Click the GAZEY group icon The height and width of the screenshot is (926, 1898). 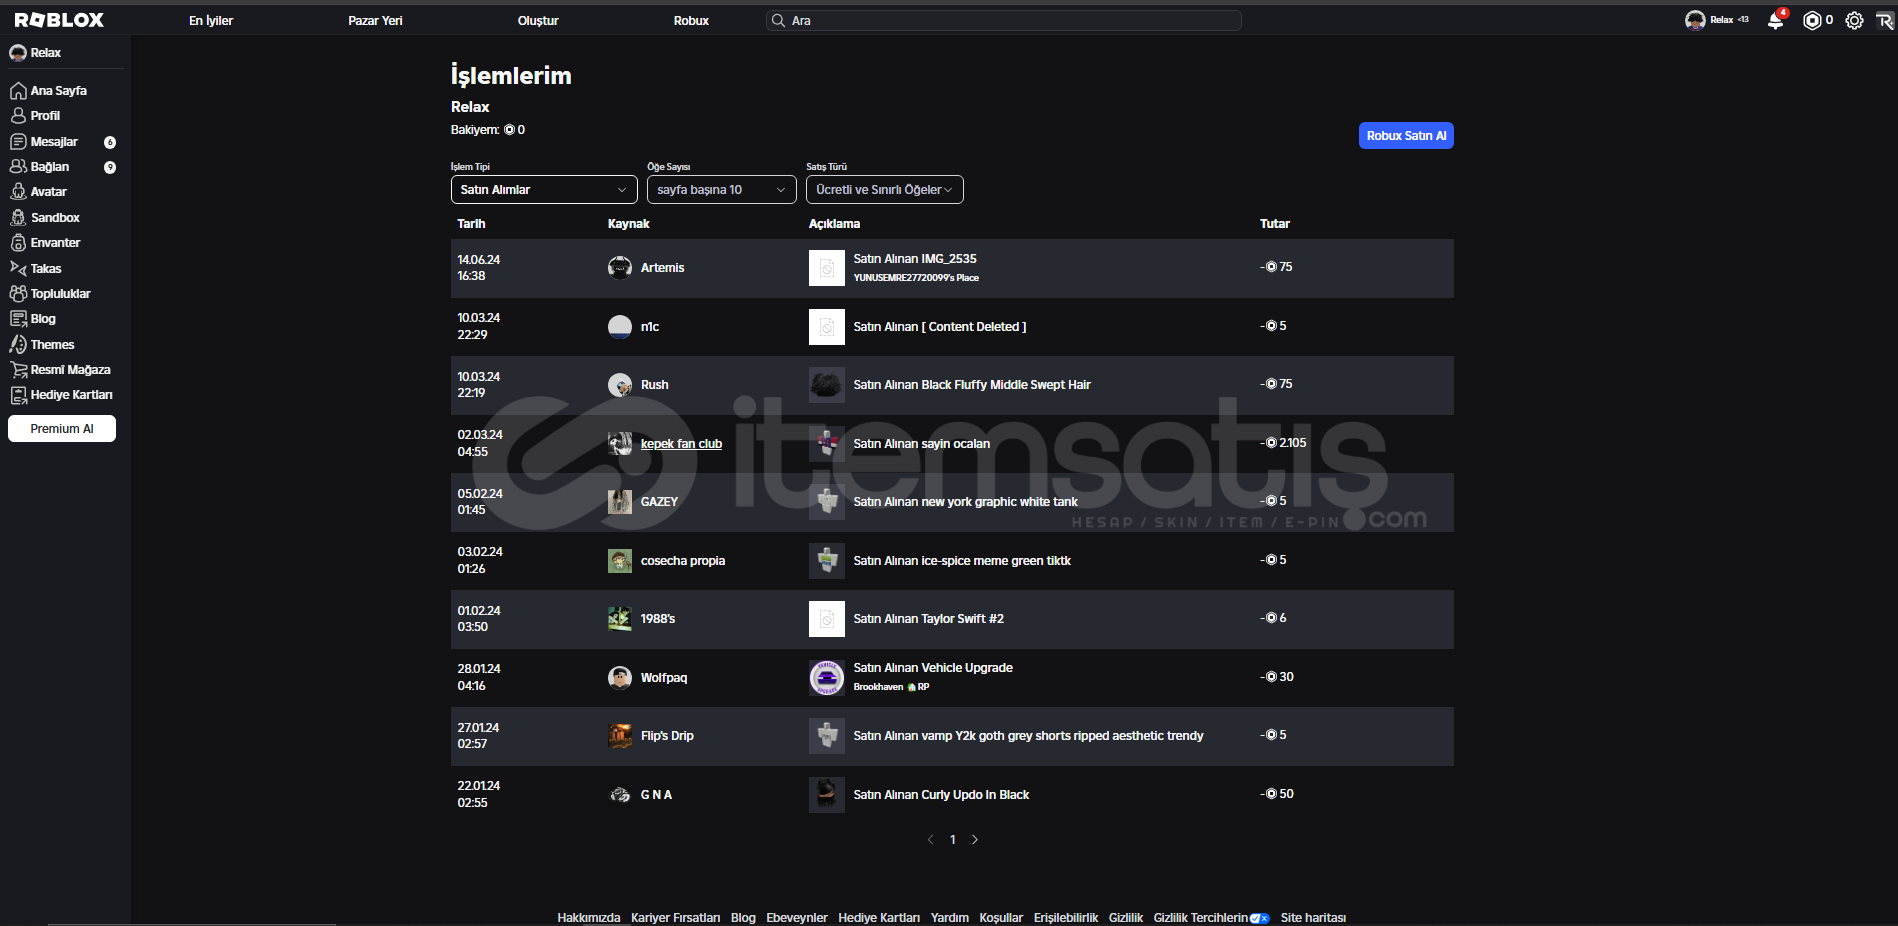point(620,502)
